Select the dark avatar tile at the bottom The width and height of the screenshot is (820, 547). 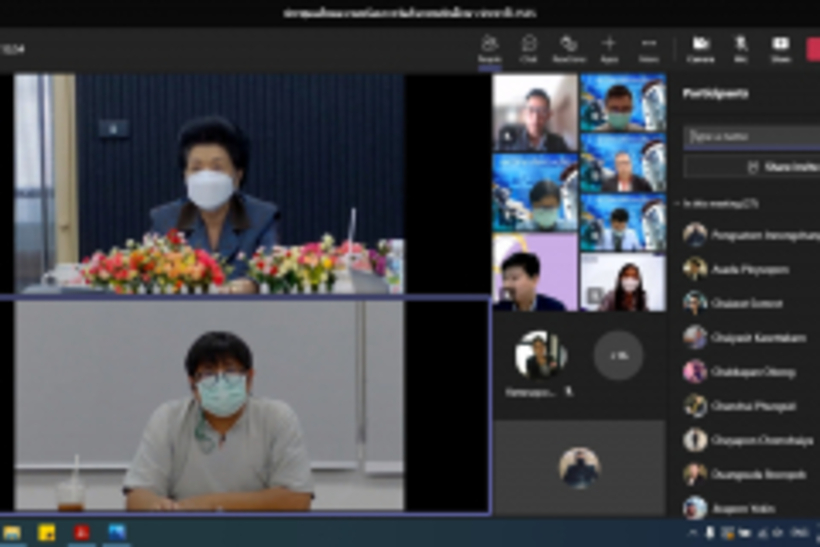tap(579, 468)
